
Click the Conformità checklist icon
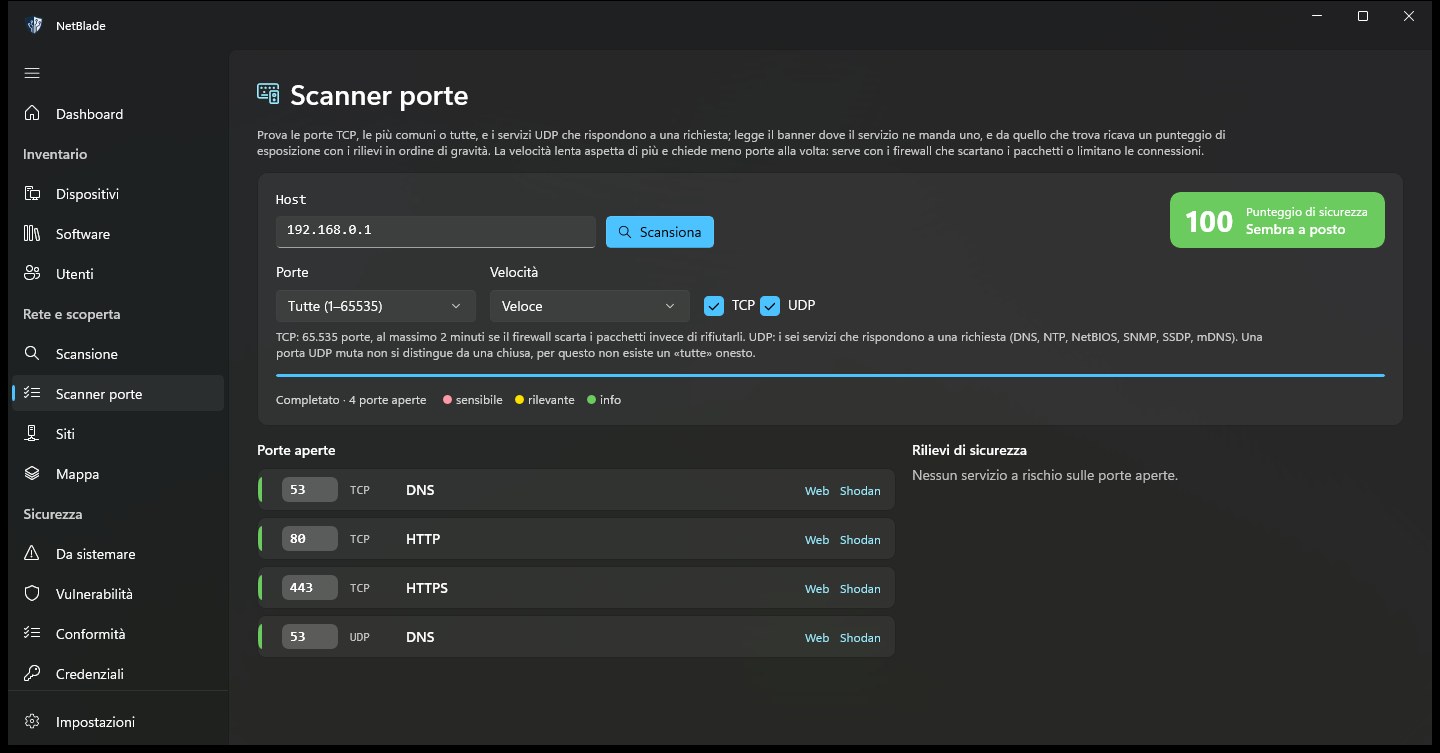tap(32, 634)
